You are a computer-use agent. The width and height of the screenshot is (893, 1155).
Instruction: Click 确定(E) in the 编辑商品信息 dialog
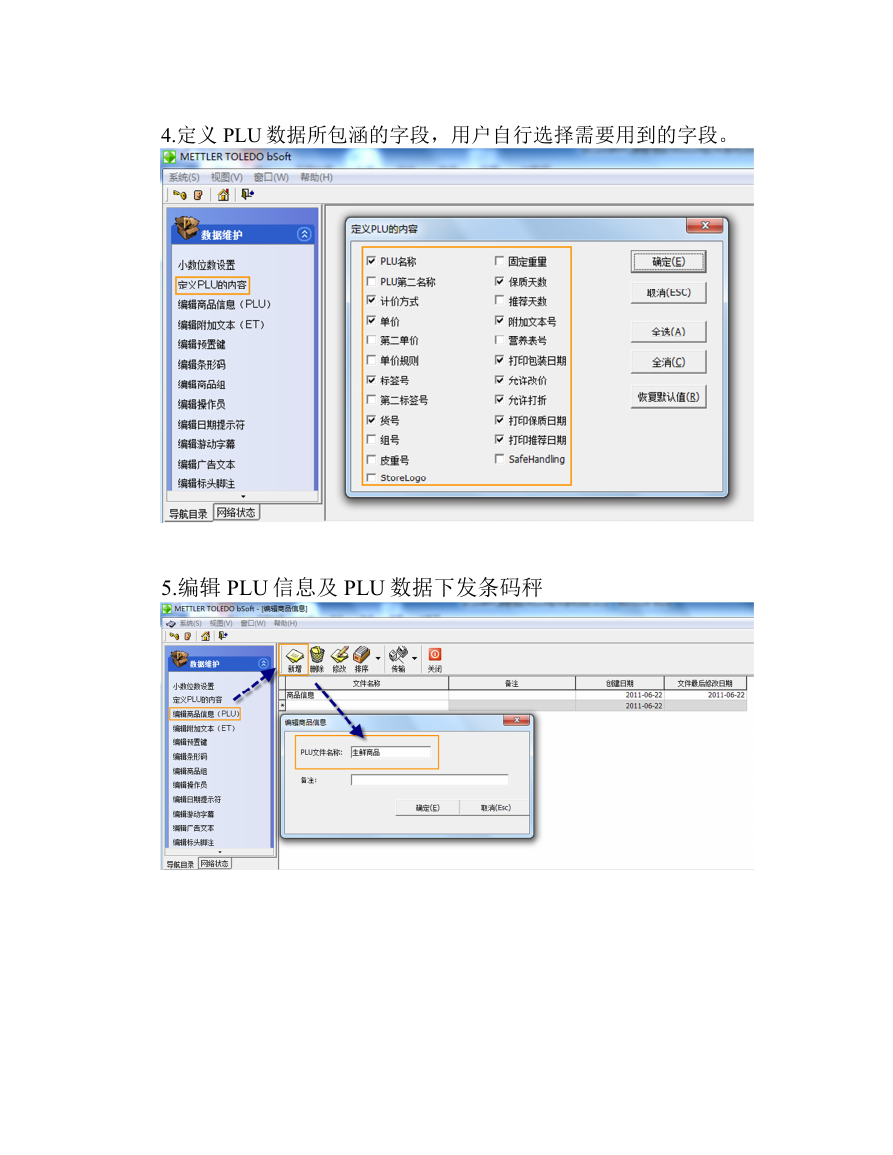pos(427,807)
